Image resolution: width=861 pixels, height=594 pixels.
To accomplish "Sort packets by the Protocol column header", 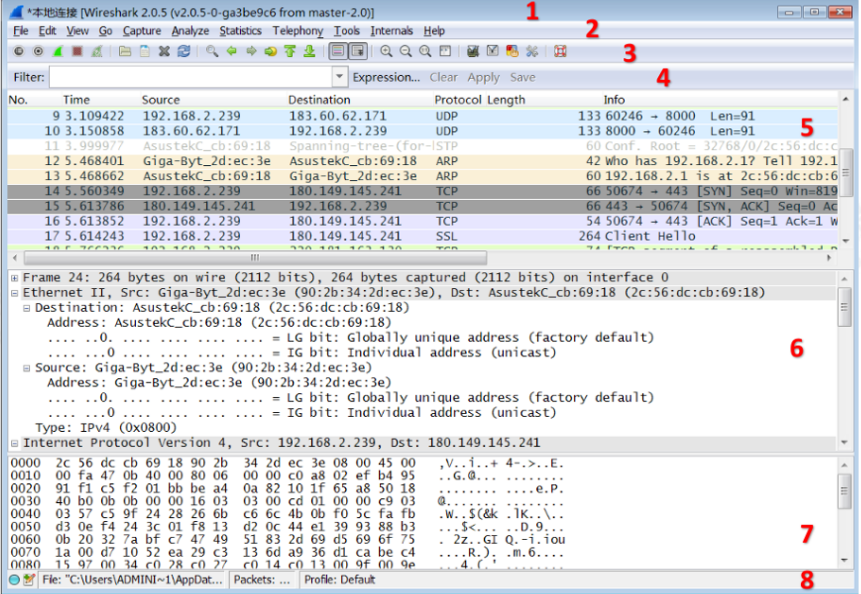I will (458, 100).
